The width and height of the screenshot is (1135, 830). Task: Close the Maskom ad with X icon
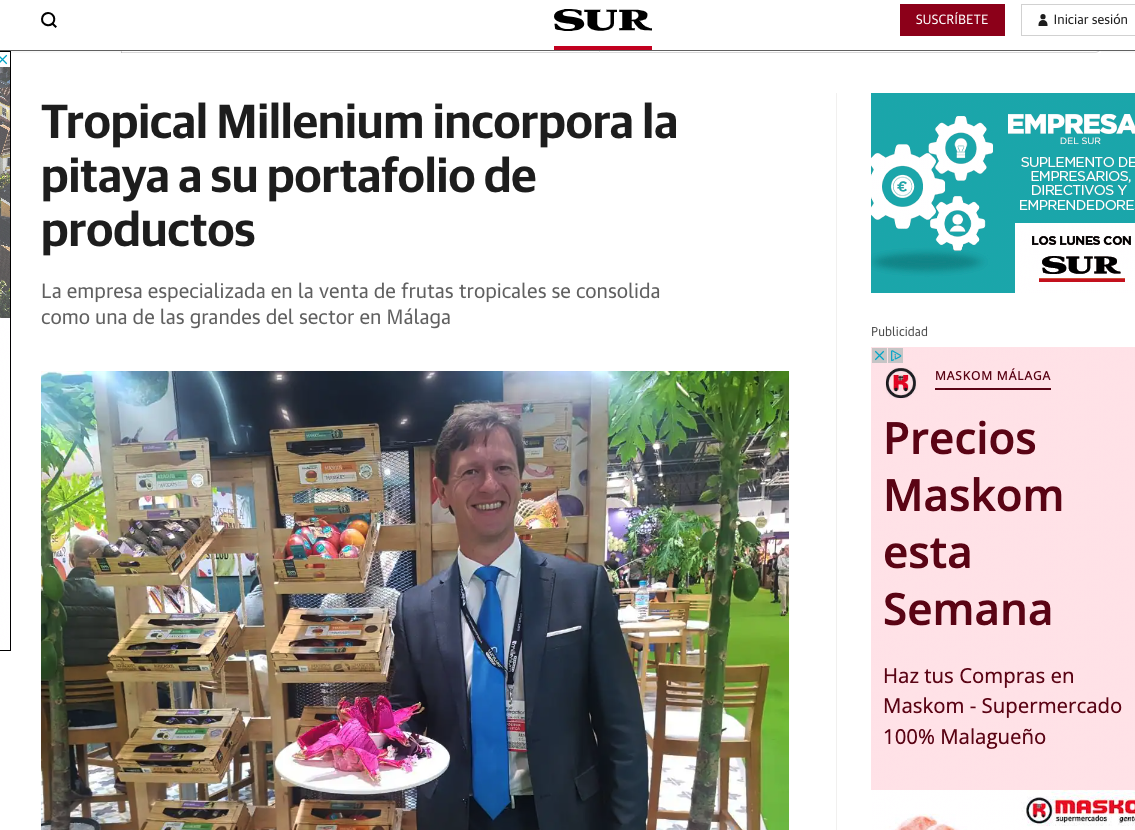point(879,355)
